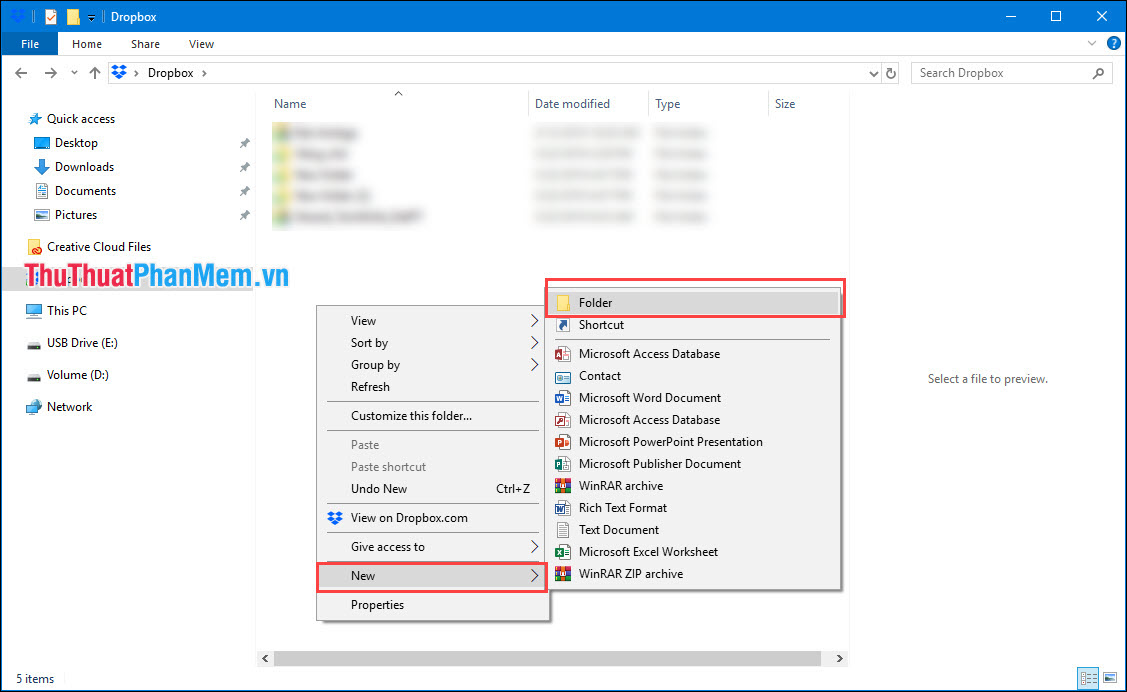Open USB Drive (E:) in the sidebar

pyautogui.click(x=82, y=343)
